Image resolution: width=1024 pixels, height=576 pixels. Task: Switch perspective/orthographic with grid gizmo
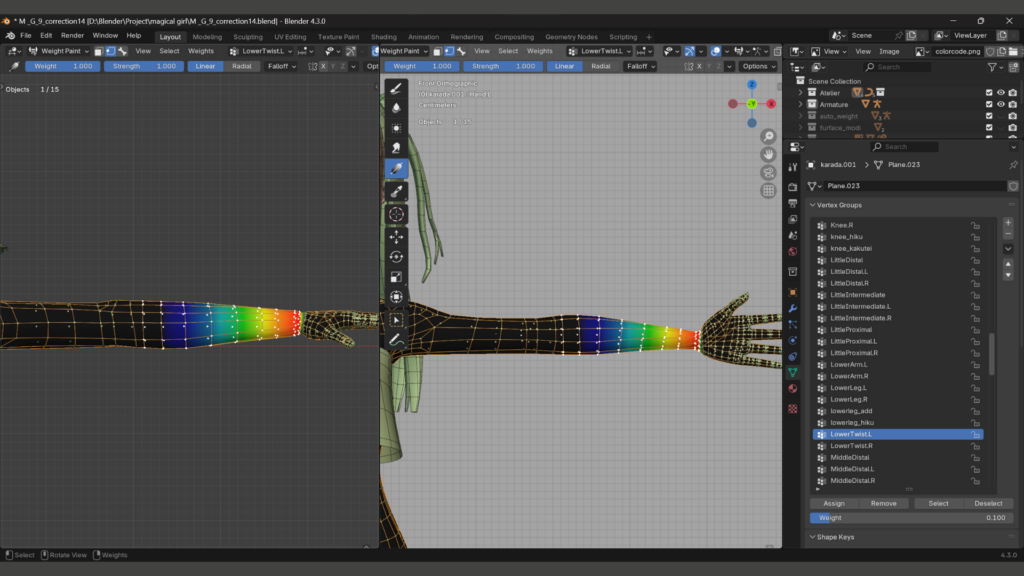(768, 190)
